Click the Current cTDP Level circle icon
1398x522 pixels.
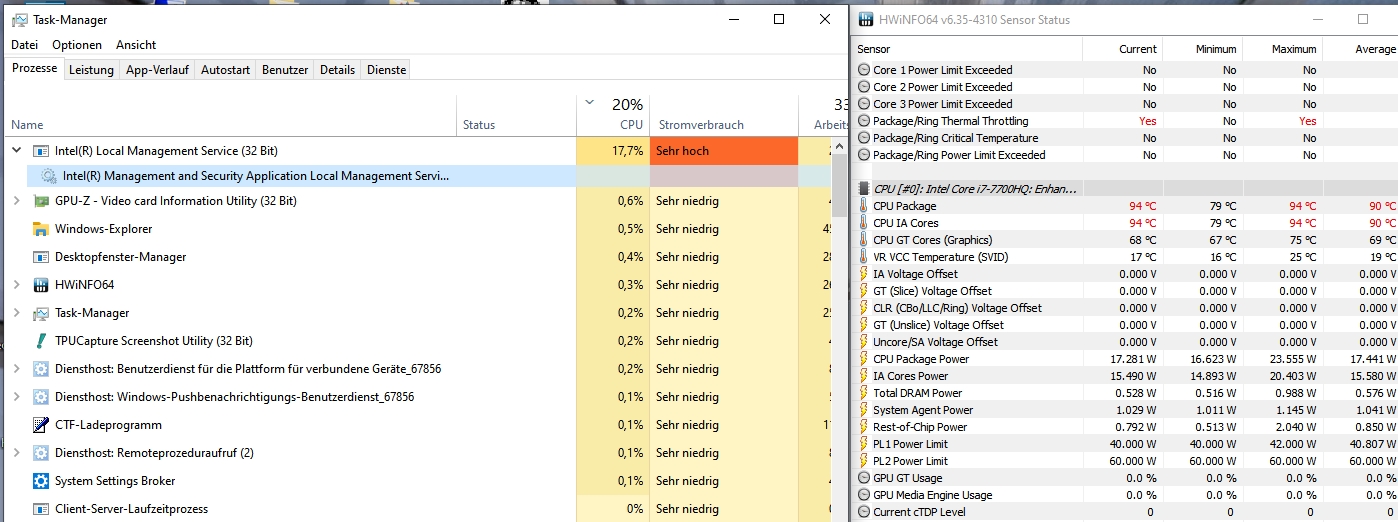pyautogui.click(x=864, y=512)
